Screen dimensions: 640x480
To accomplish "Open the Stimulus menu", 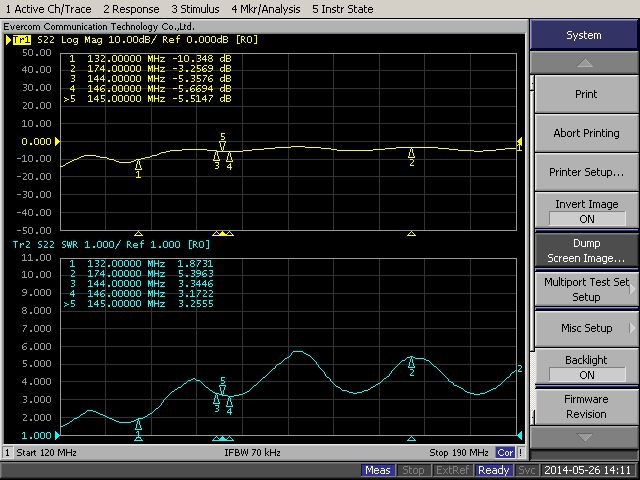I will coord(195,9).
